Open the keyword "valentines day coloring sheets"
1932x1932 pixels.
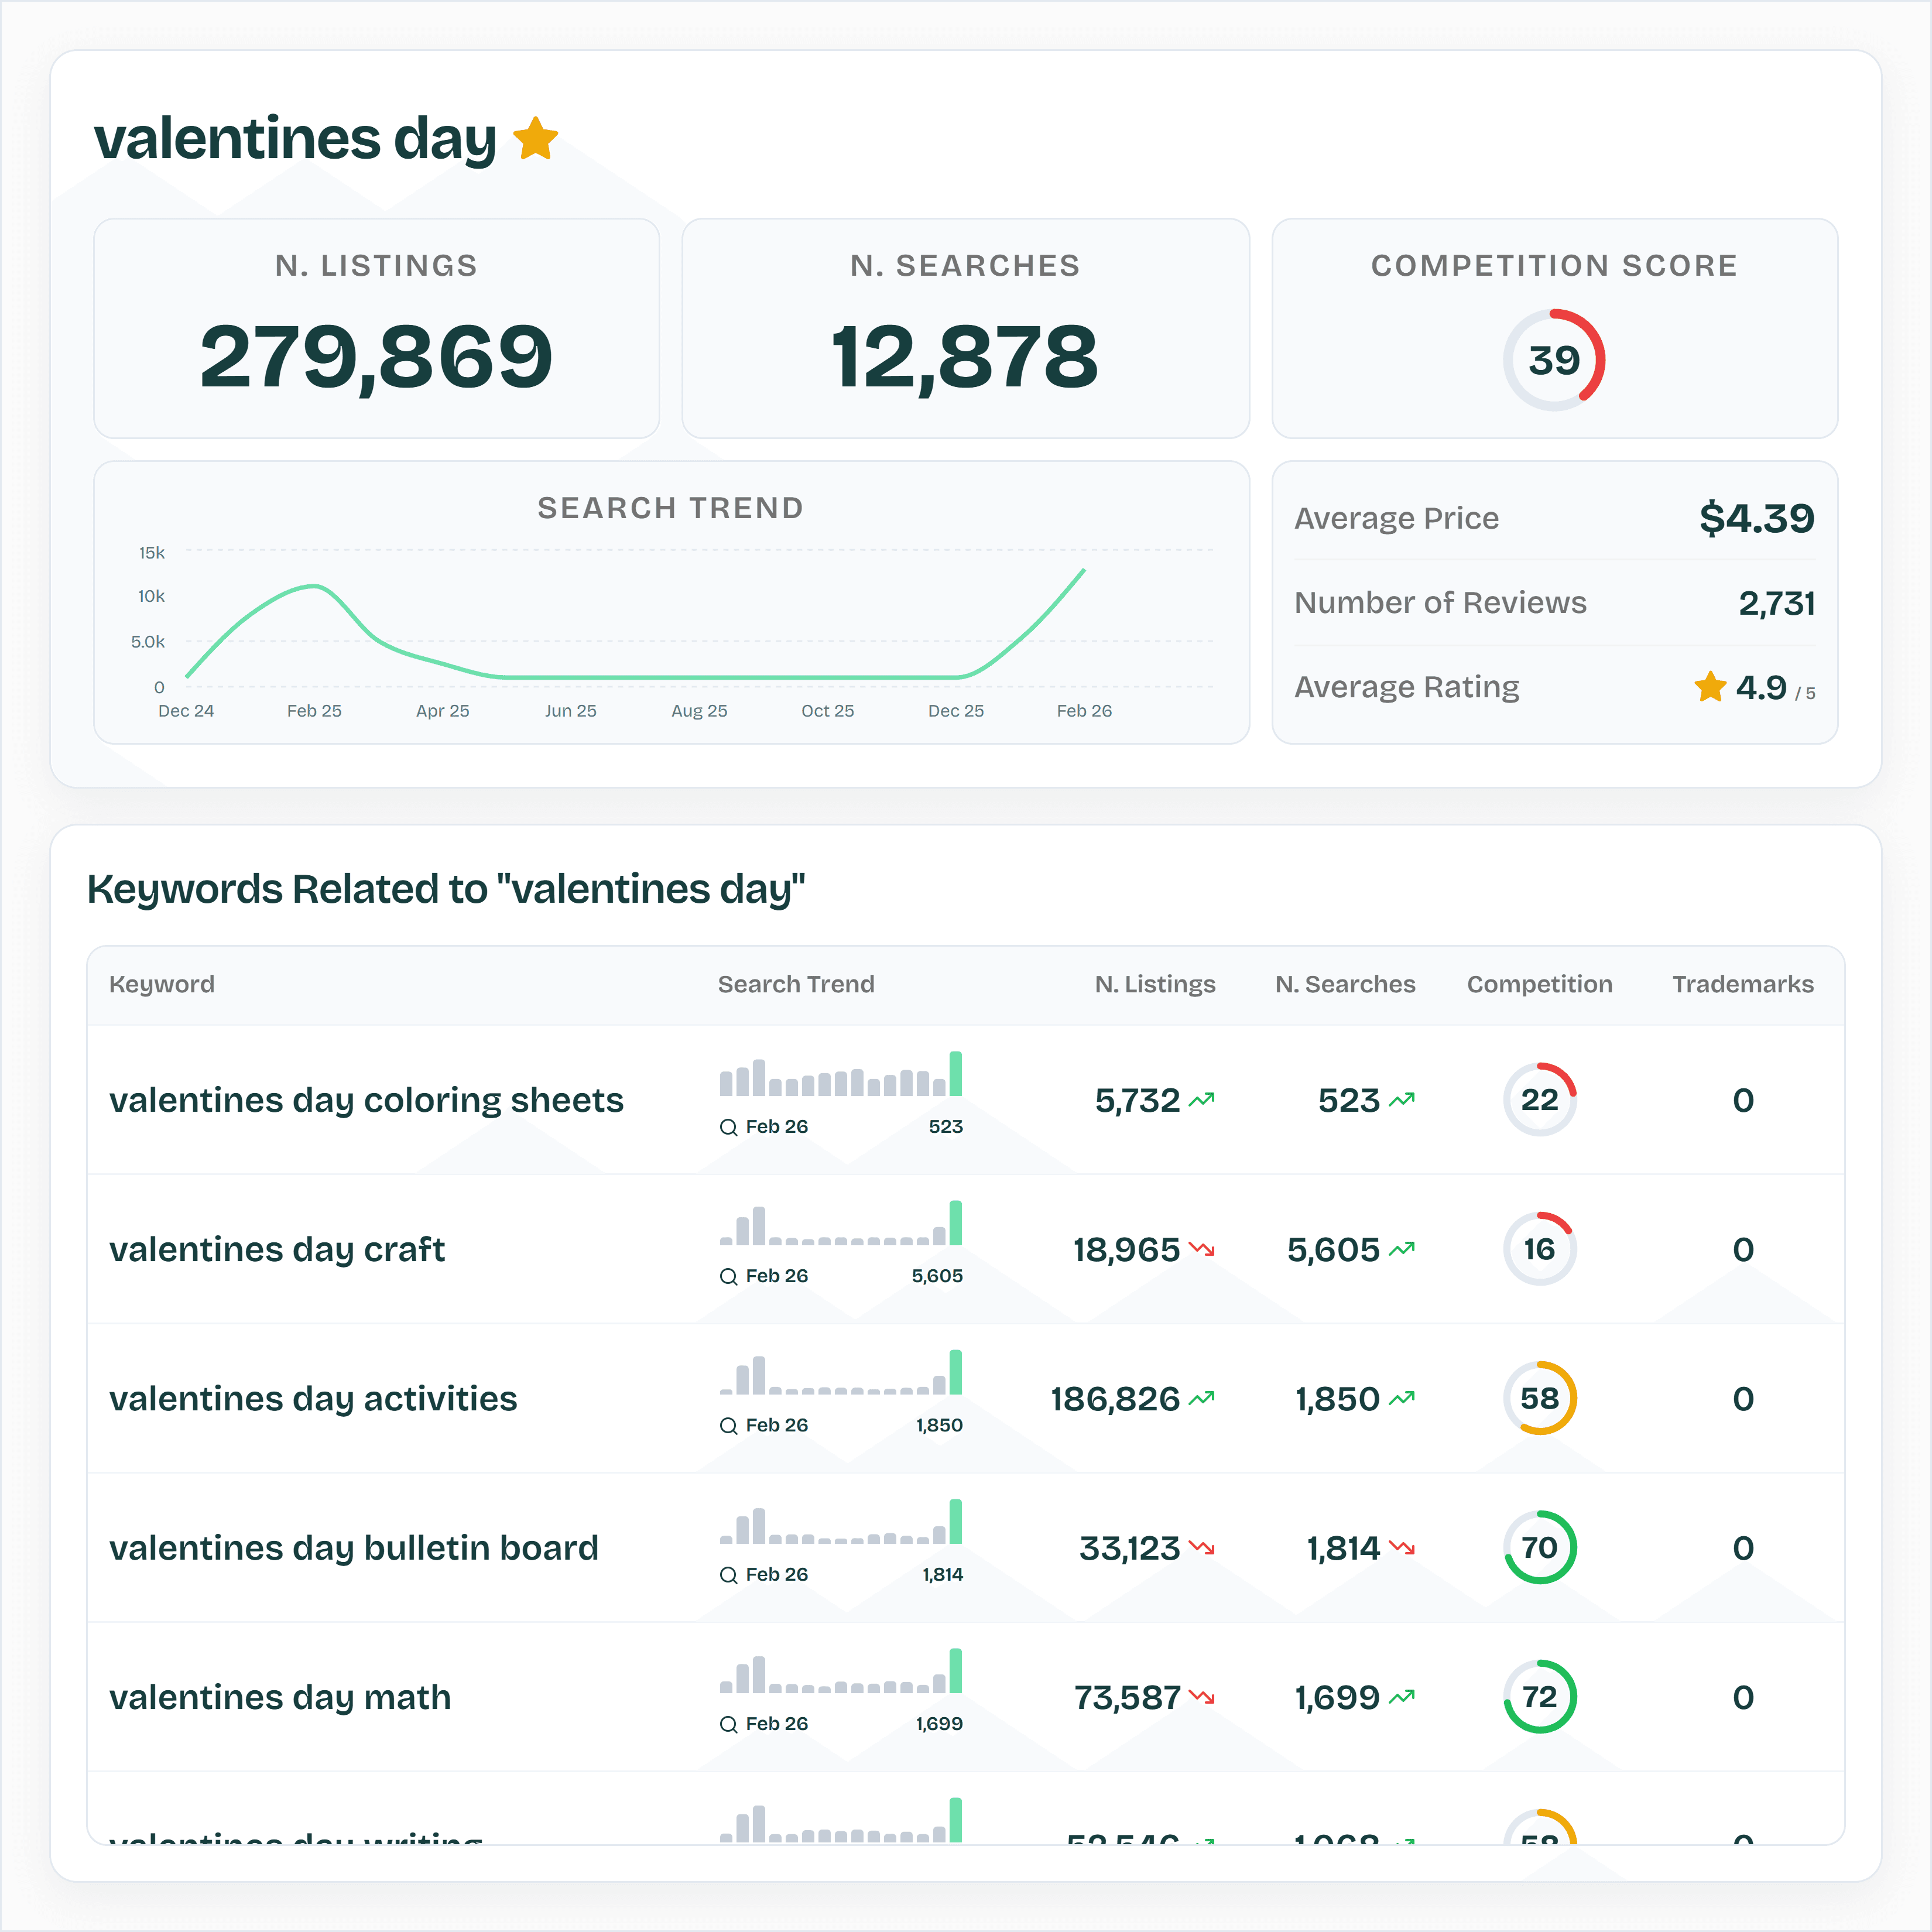(x=366, y=1099)
